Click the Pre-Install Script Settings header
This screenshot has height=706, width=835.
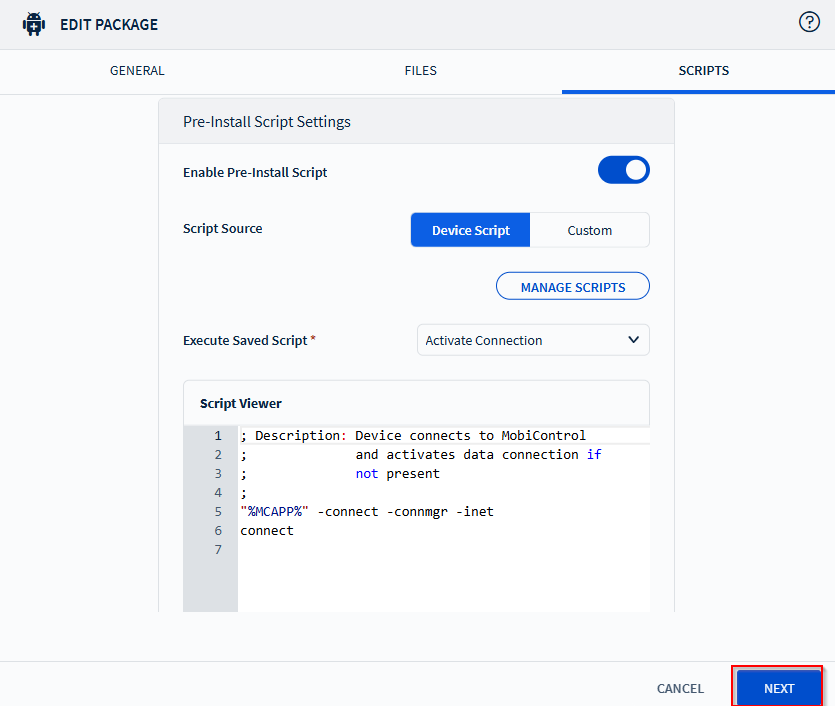click(266, 122)
